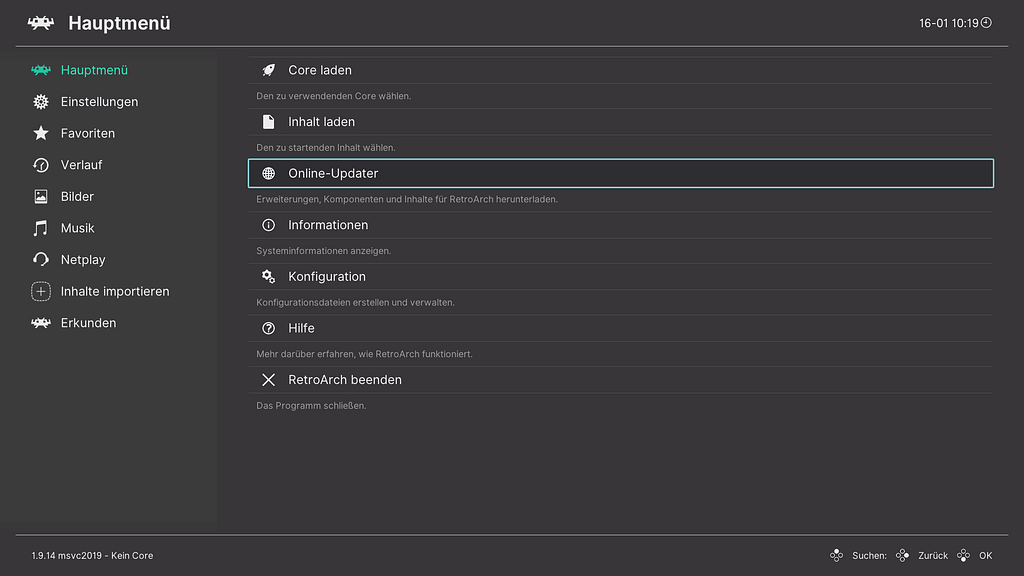Click the clock icon next to the time
This screenshot has width=1024, height=576.
point(986,22)
